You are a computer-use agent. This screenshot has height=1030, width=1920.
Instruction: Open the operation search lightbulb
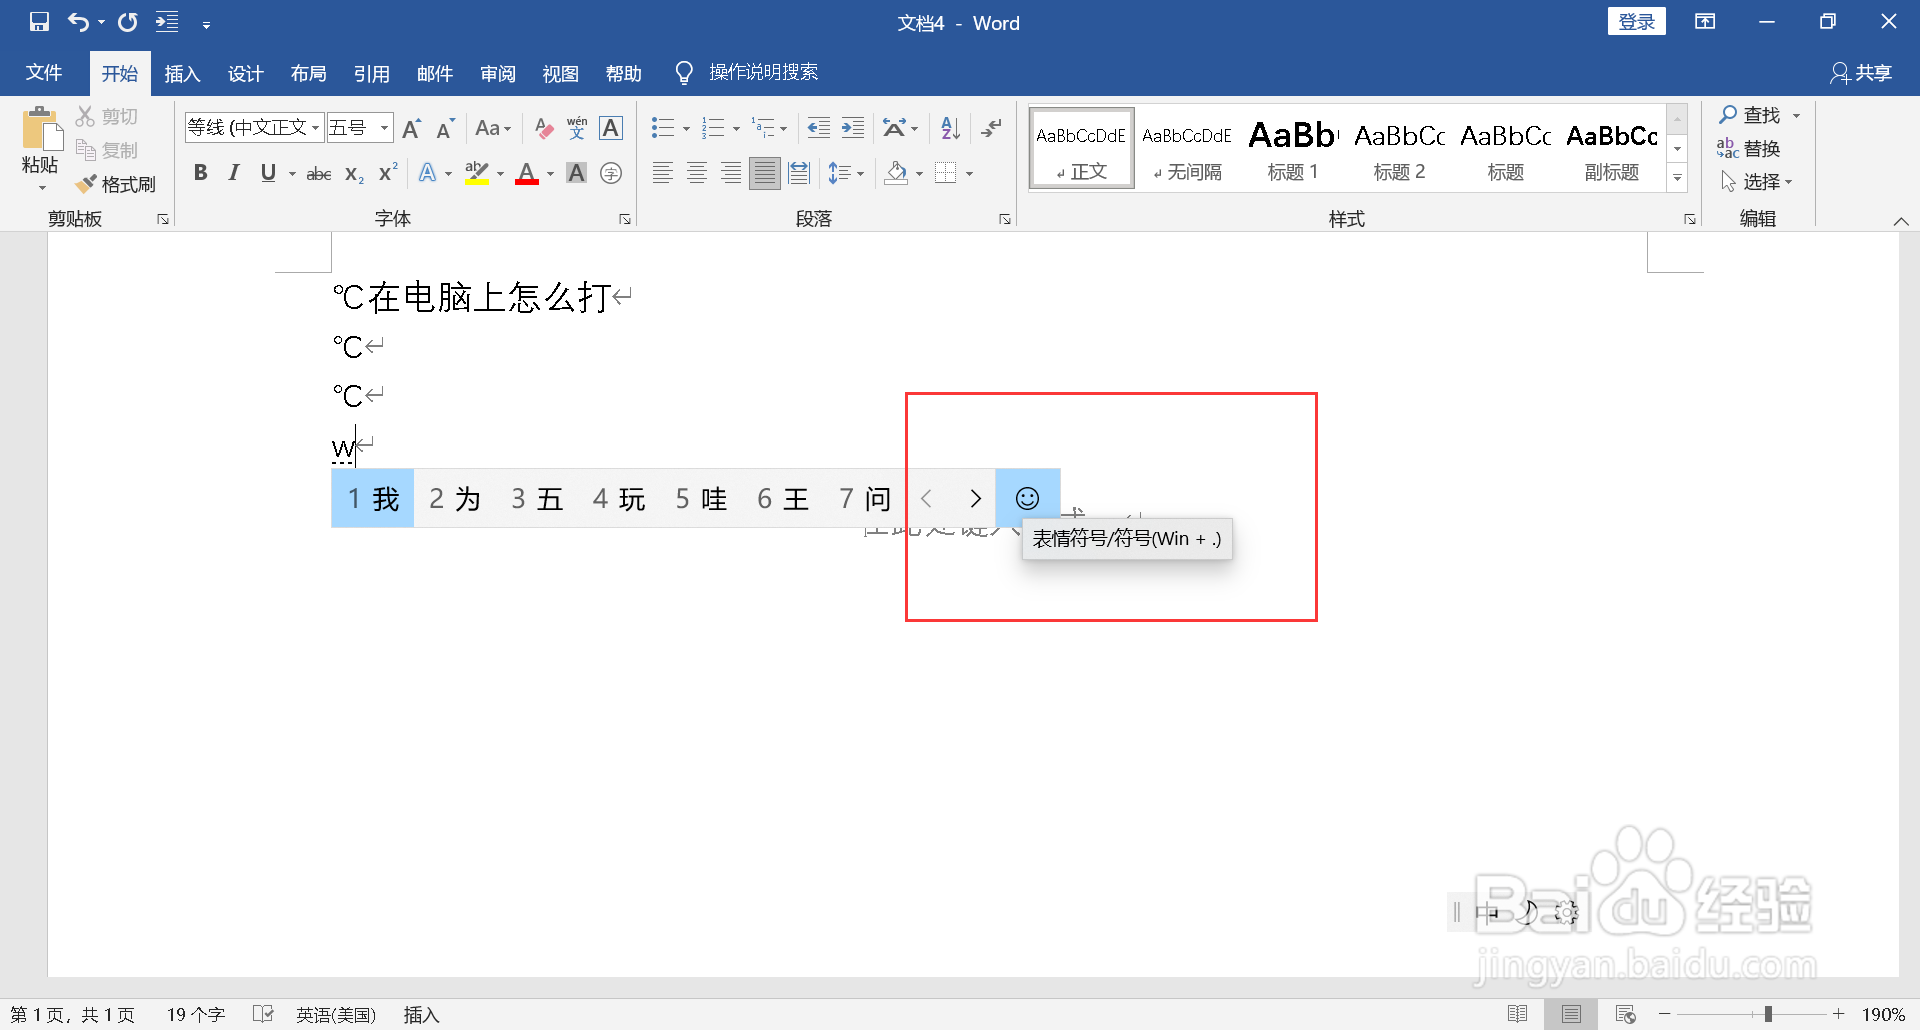click(x=684, y=73)
